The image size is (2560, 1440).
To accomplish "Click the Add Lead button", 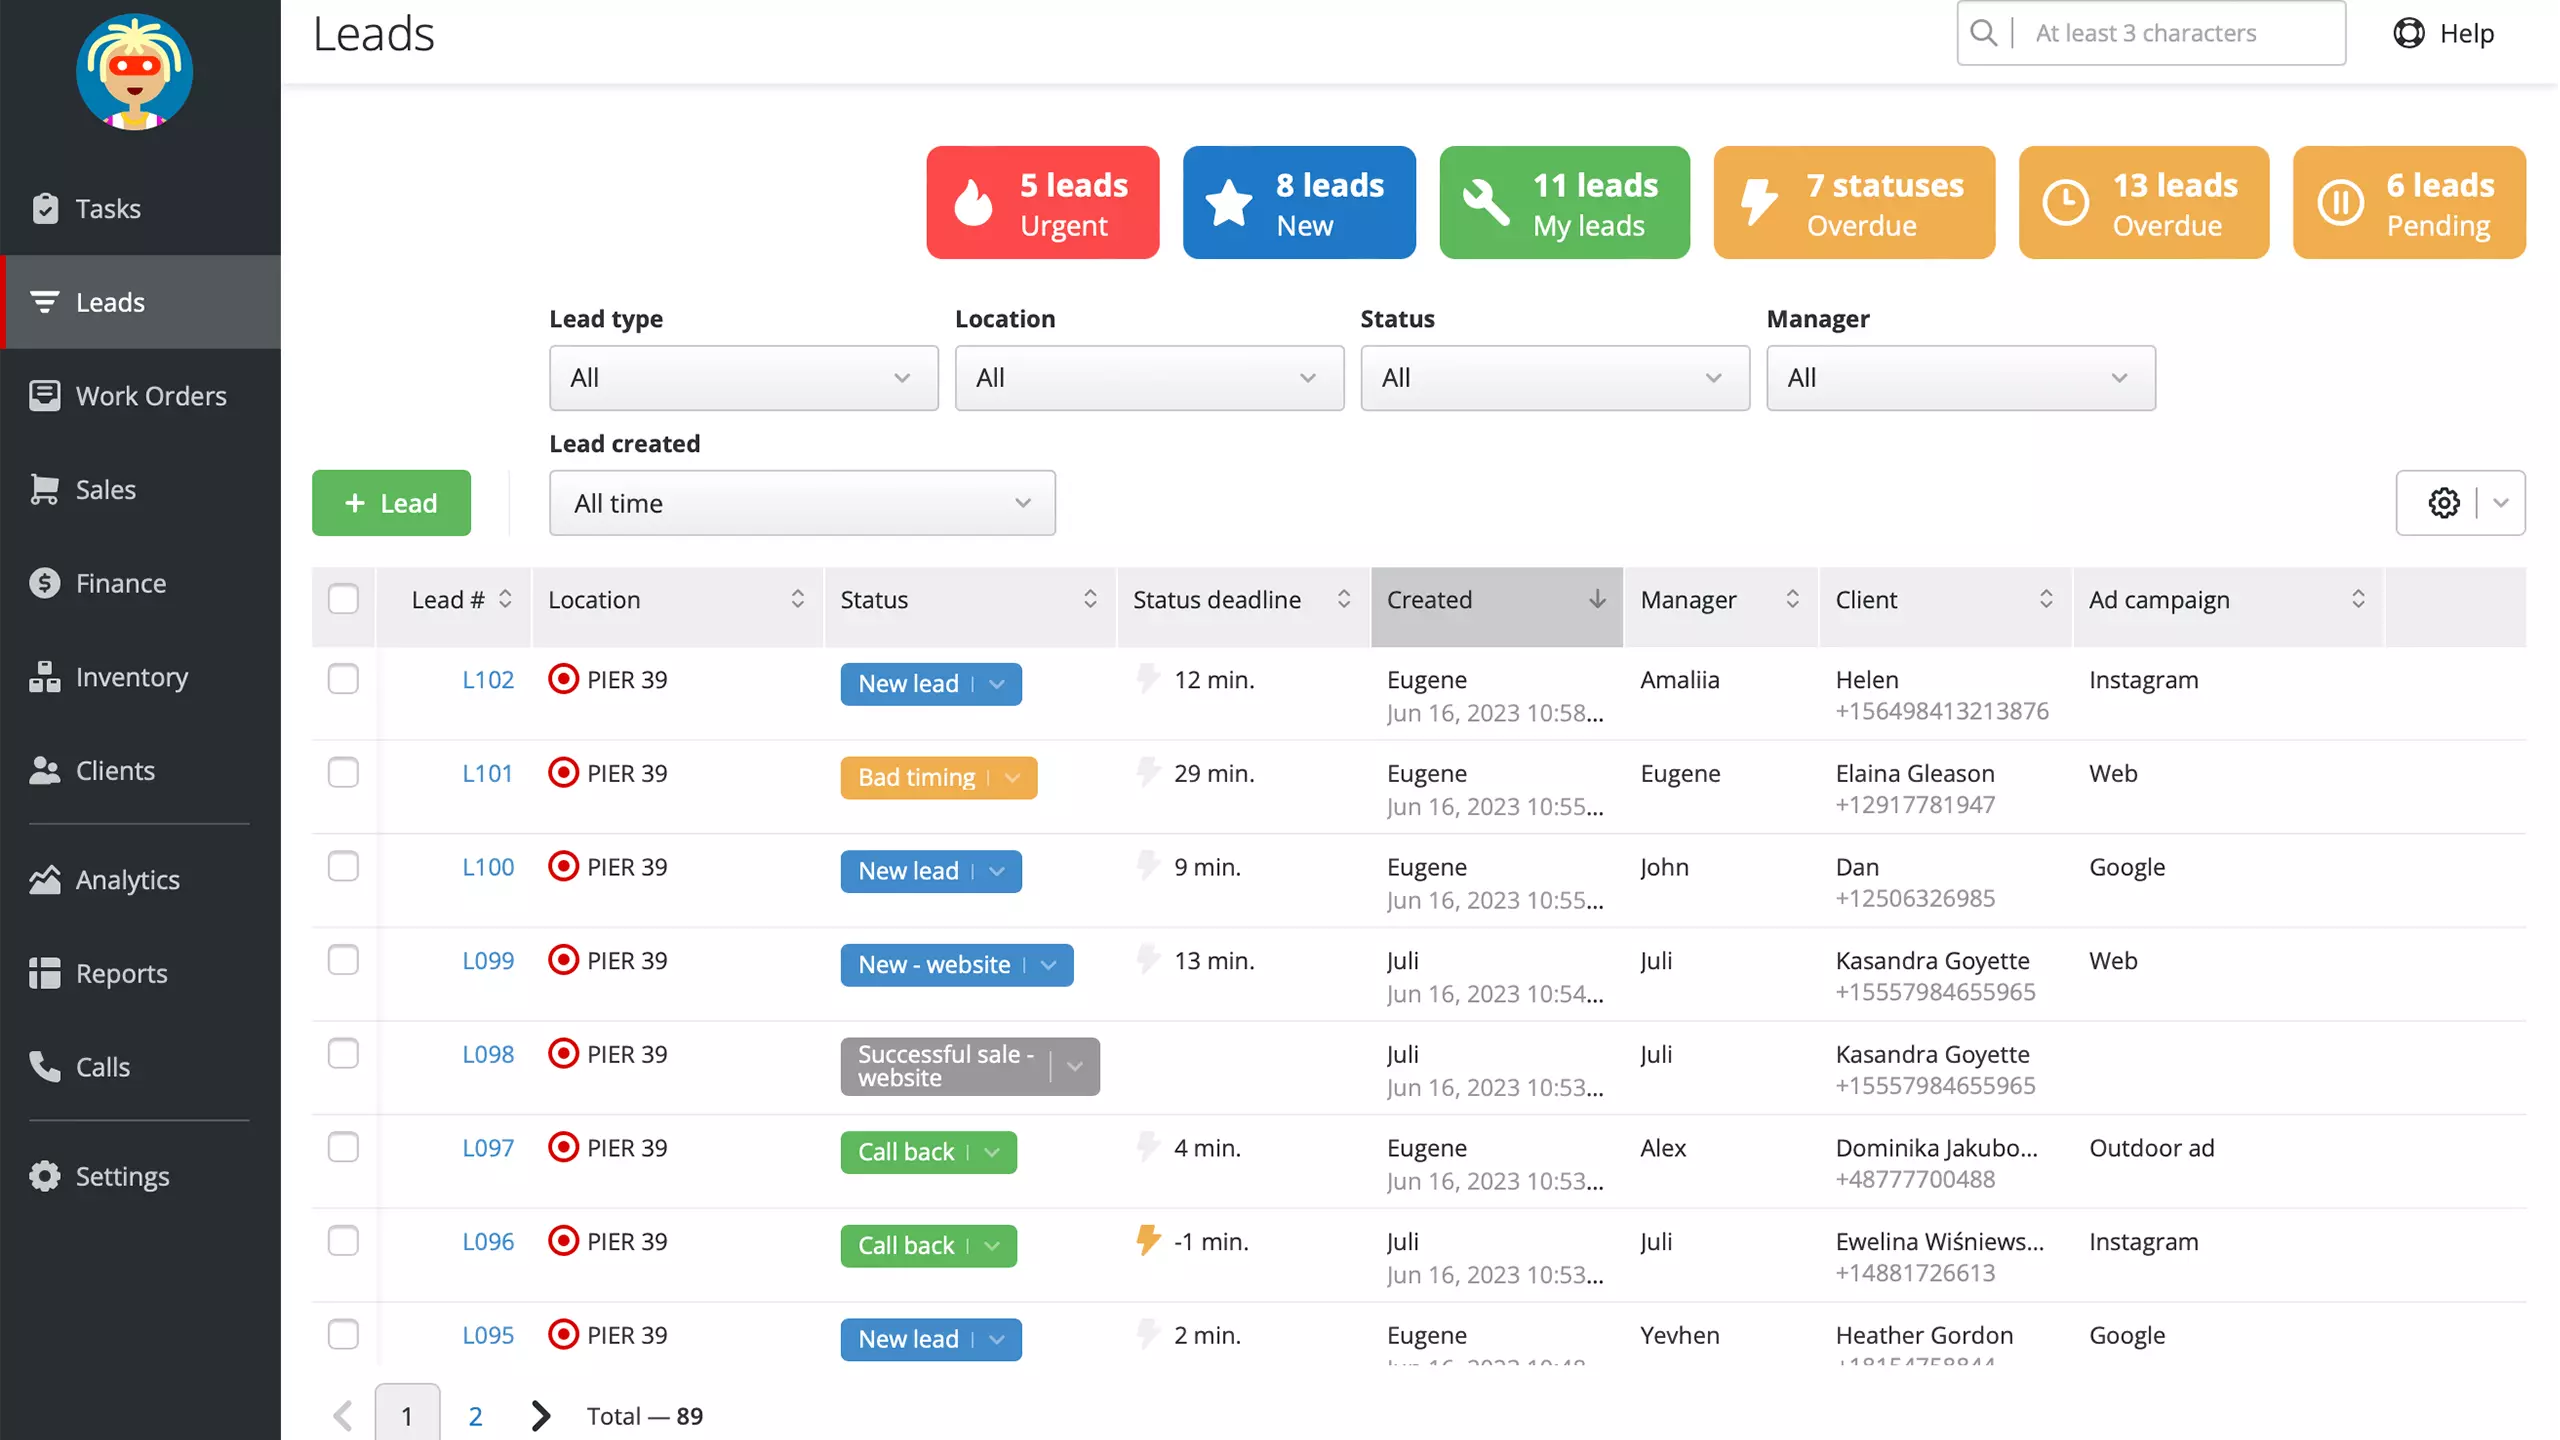I will coord(390,503).
